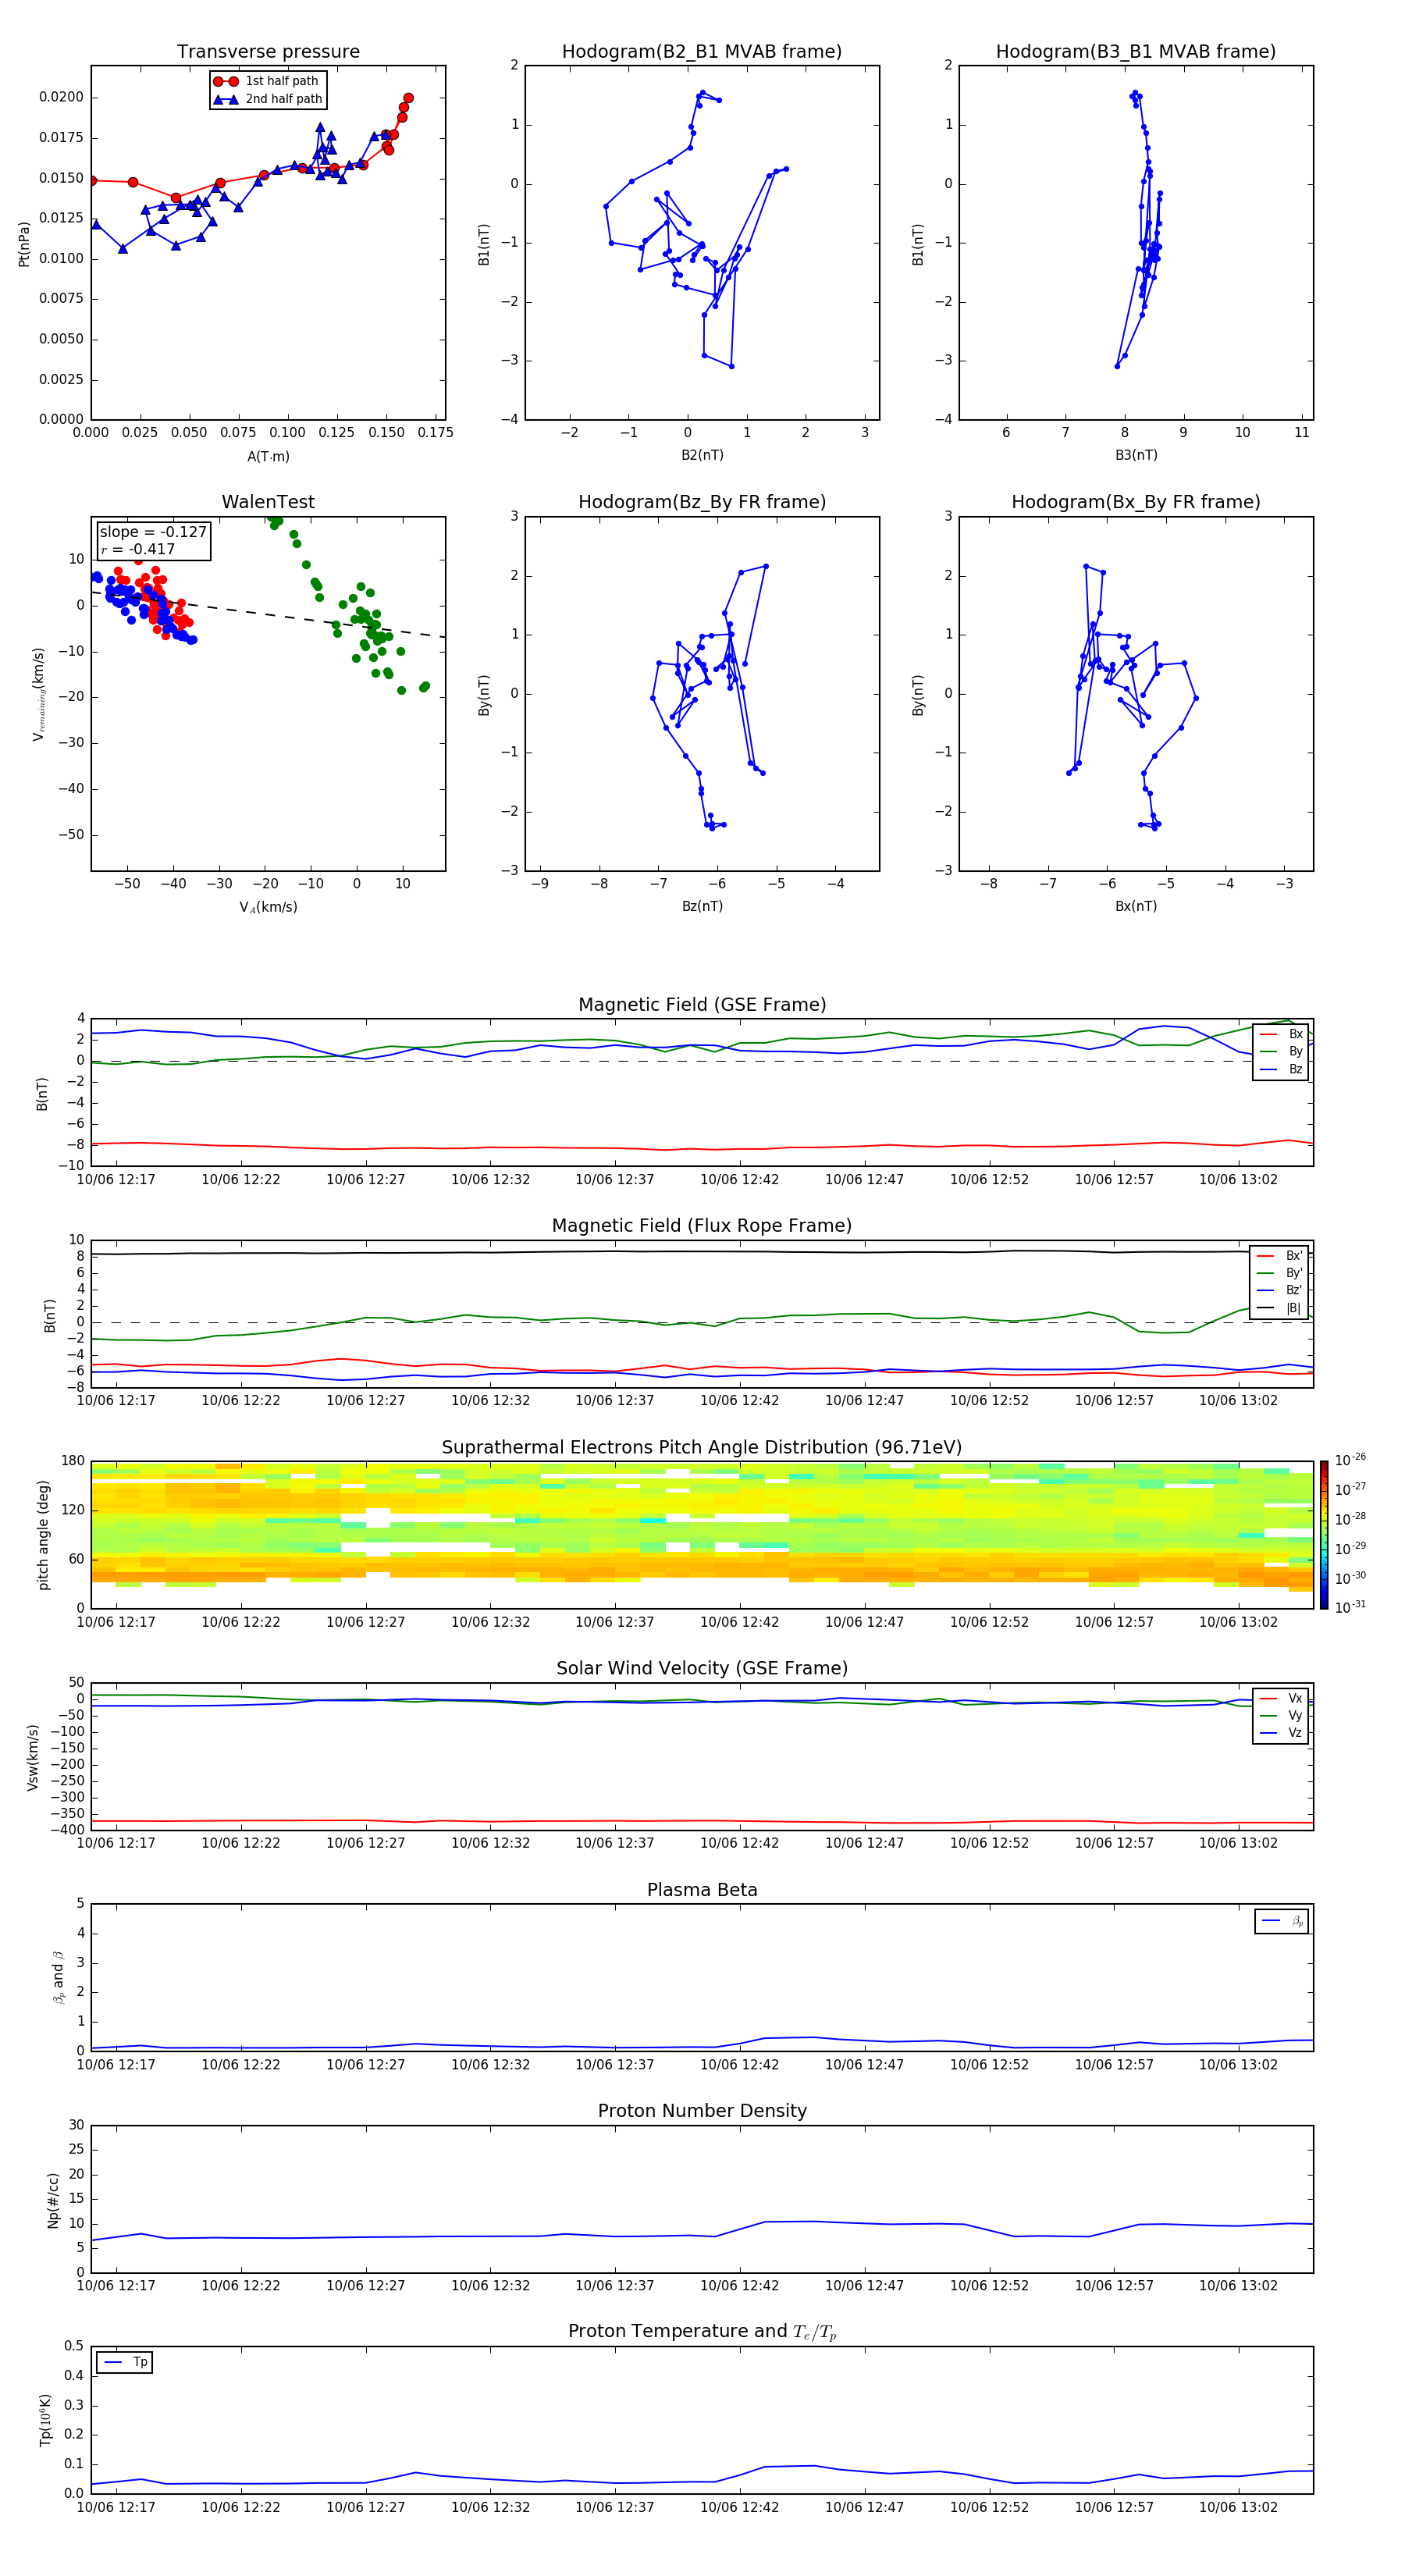1405x2576 pixels.
Task: Select the "slope = -0.127" annotation
Action: pyautogui.click(x=153, y=532)
